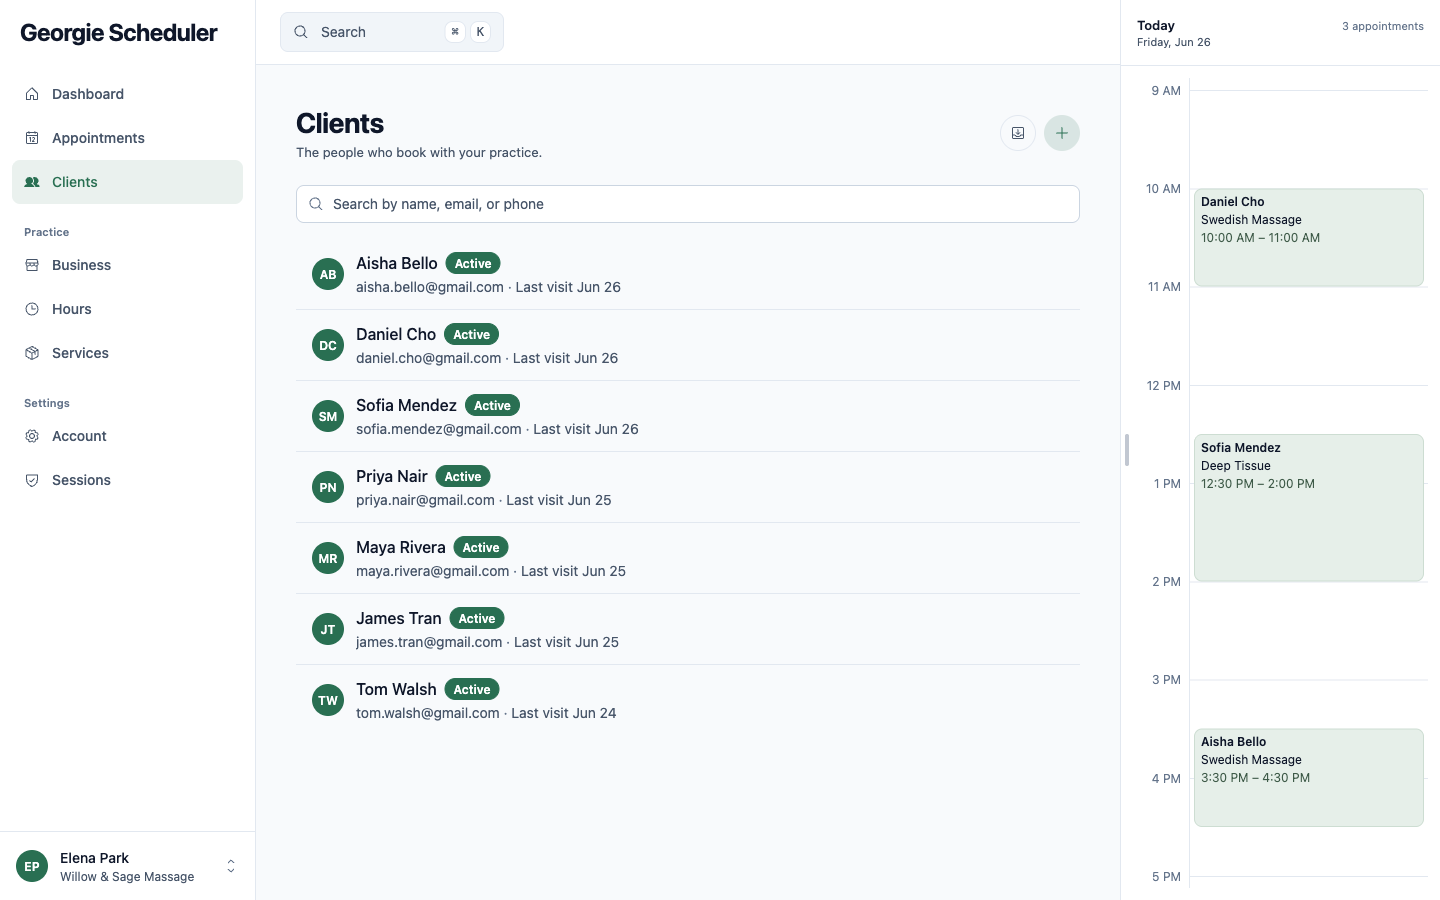Click the SM avatar for Sofia Mendez
1440x900 pixels.
coord(328,416)
